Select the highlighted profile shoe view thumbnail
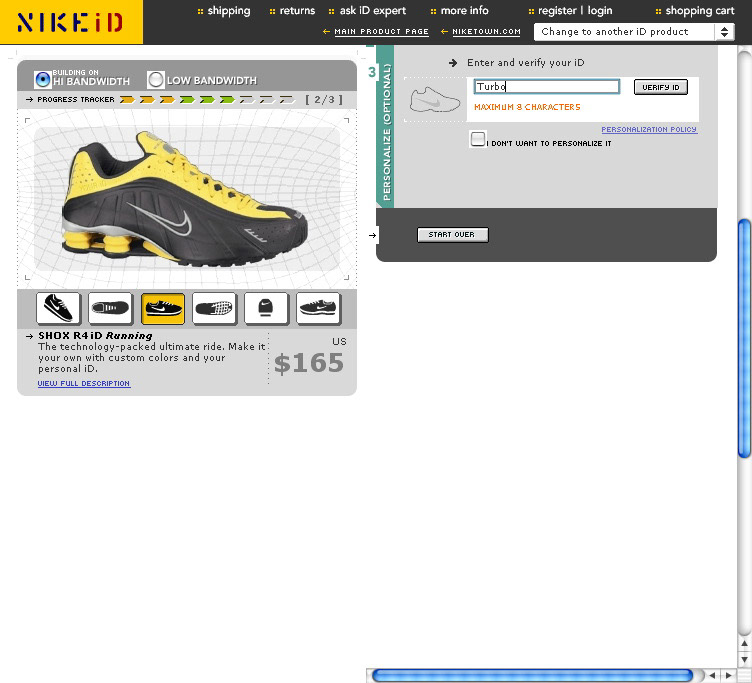 [x=163, y=308]
